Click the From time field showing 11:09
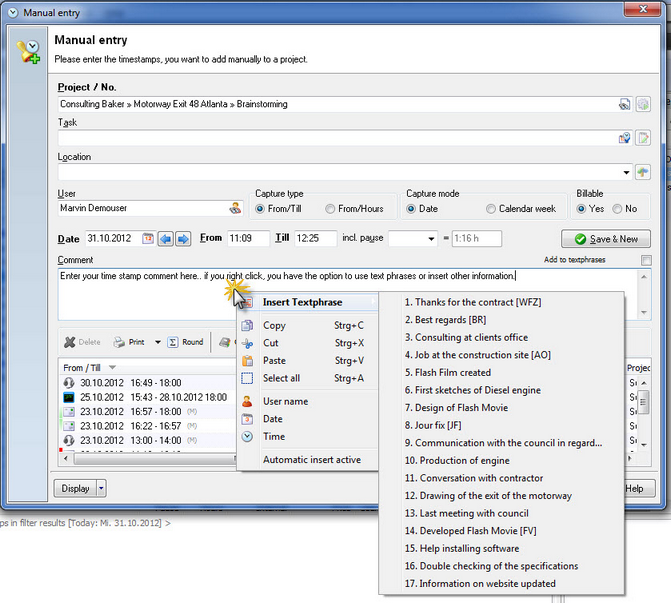The height and width of the screenshot is (603, 671). [249, 238]
